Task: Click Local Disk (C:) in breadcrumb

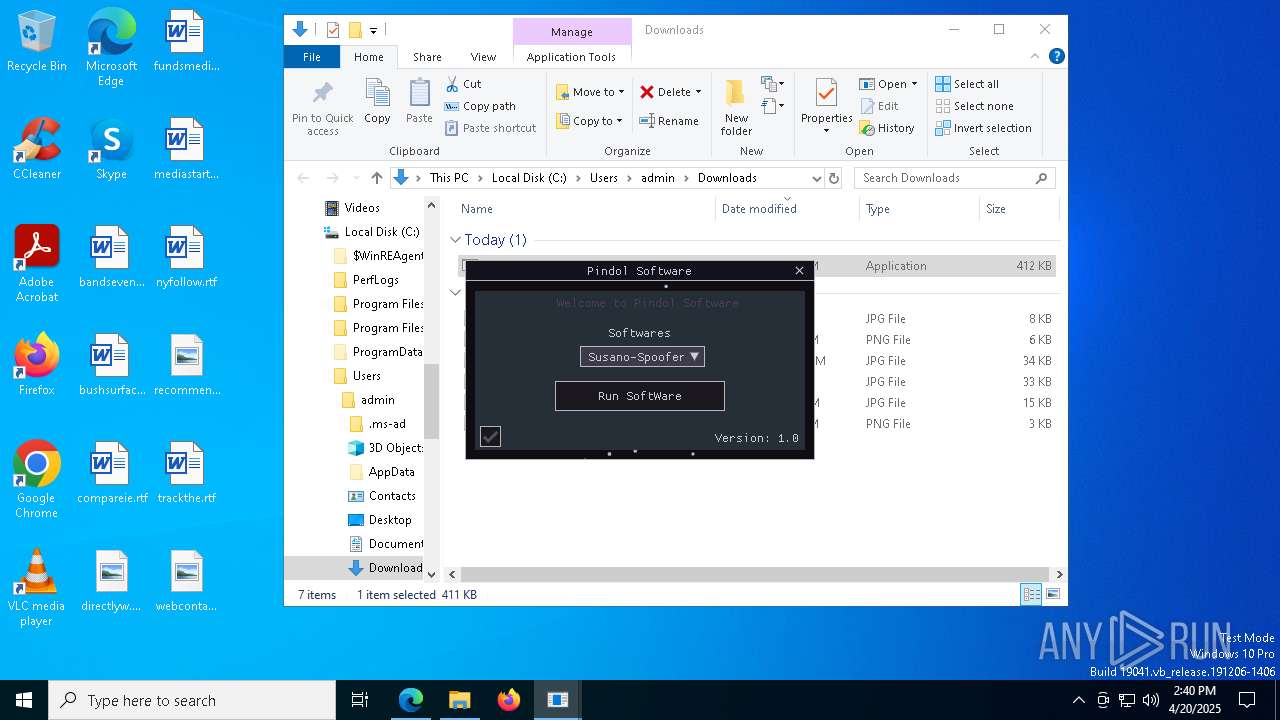Action: click(x=529, y=178)
